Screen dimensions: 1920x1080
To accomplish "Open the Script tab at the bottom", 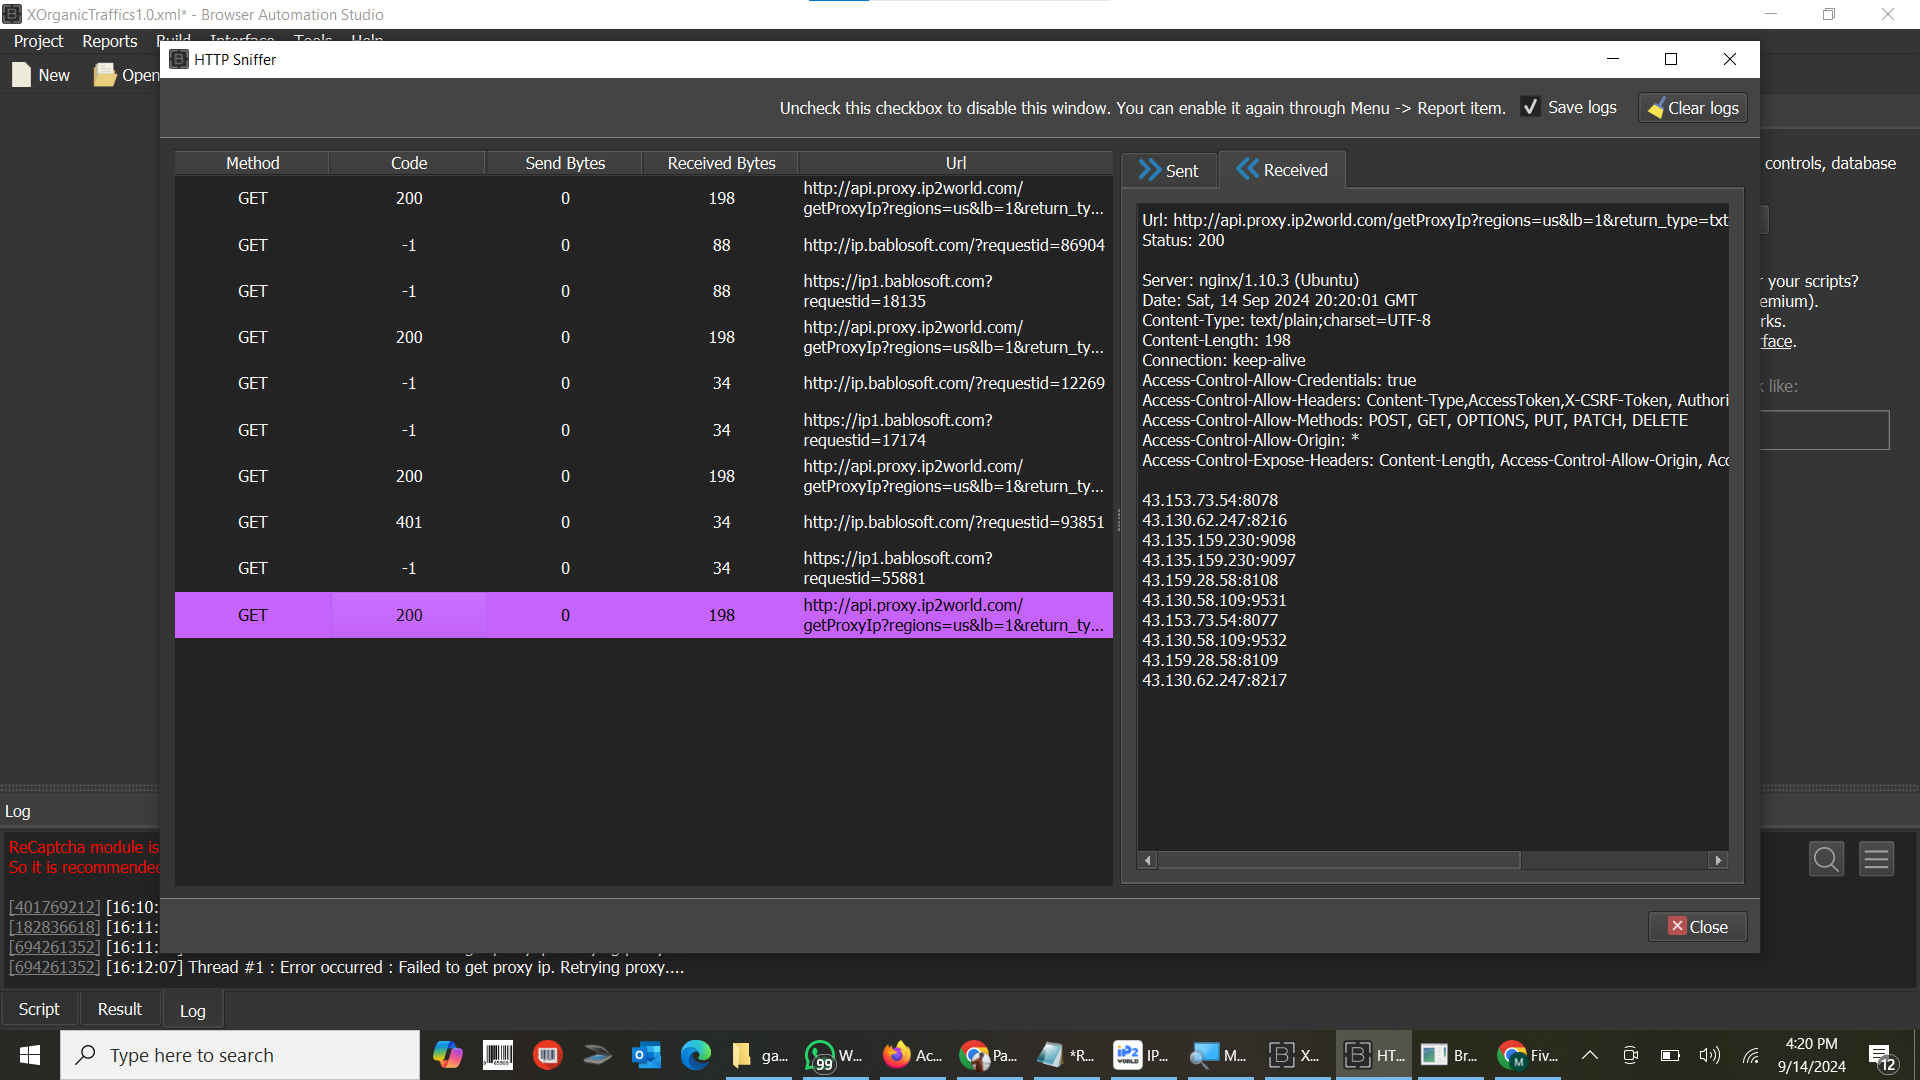I will 39,1008.
